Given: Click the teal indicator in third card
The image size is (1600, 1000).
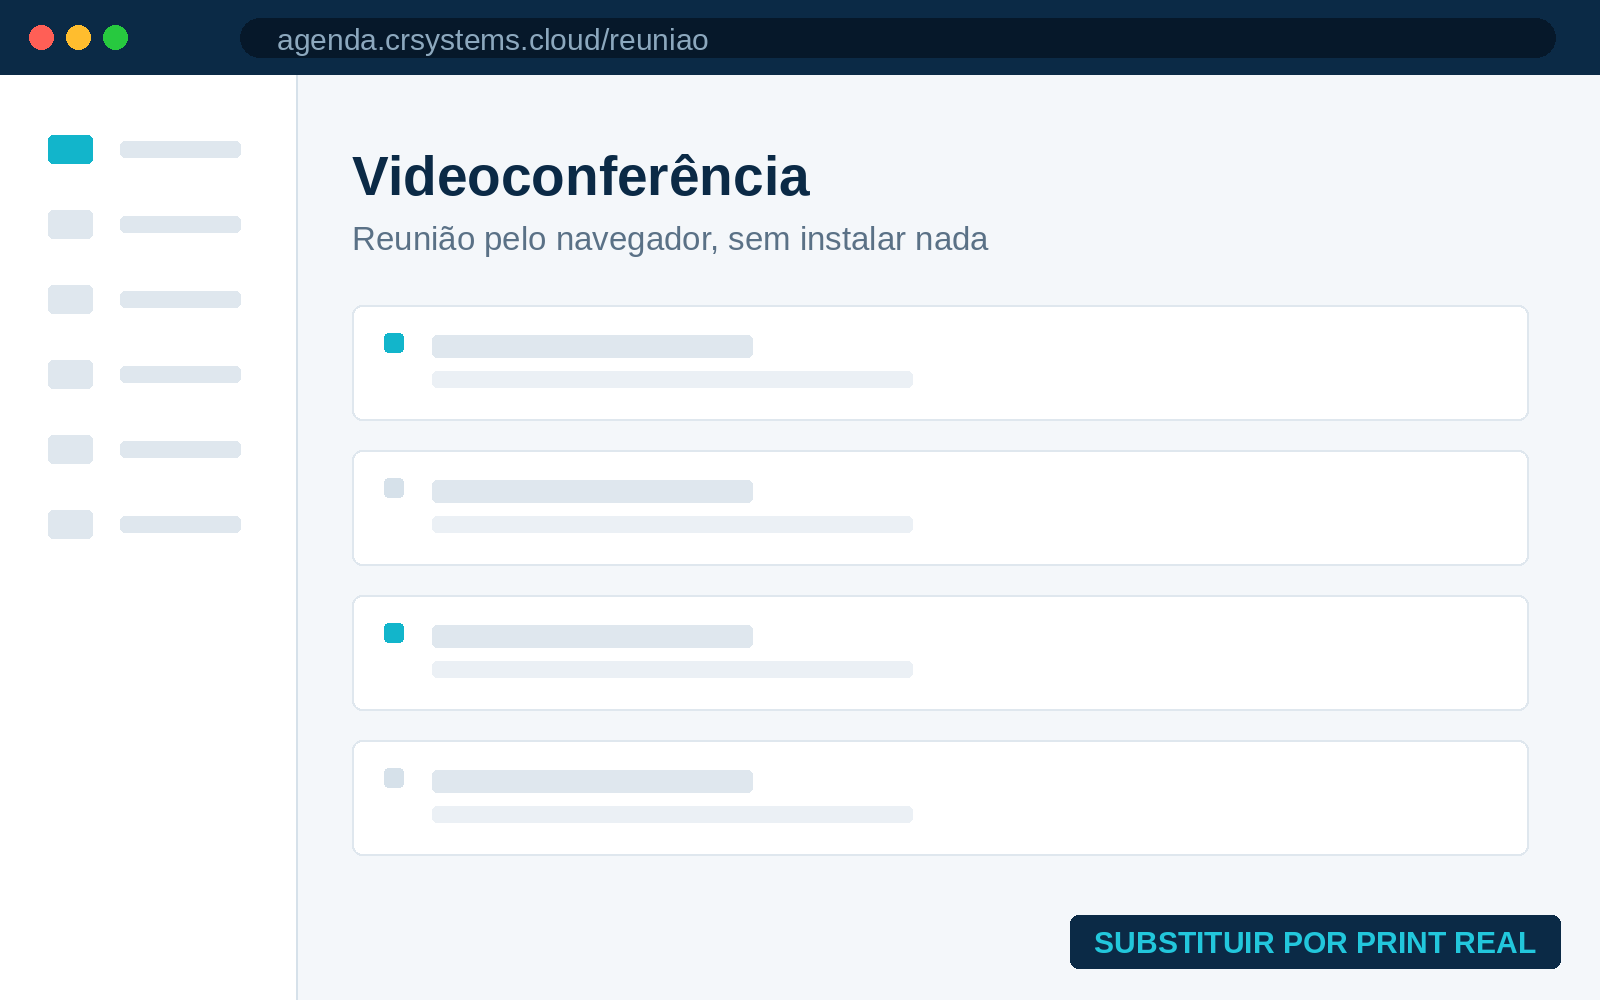Looking at the screenshot, I should [394, 633].
